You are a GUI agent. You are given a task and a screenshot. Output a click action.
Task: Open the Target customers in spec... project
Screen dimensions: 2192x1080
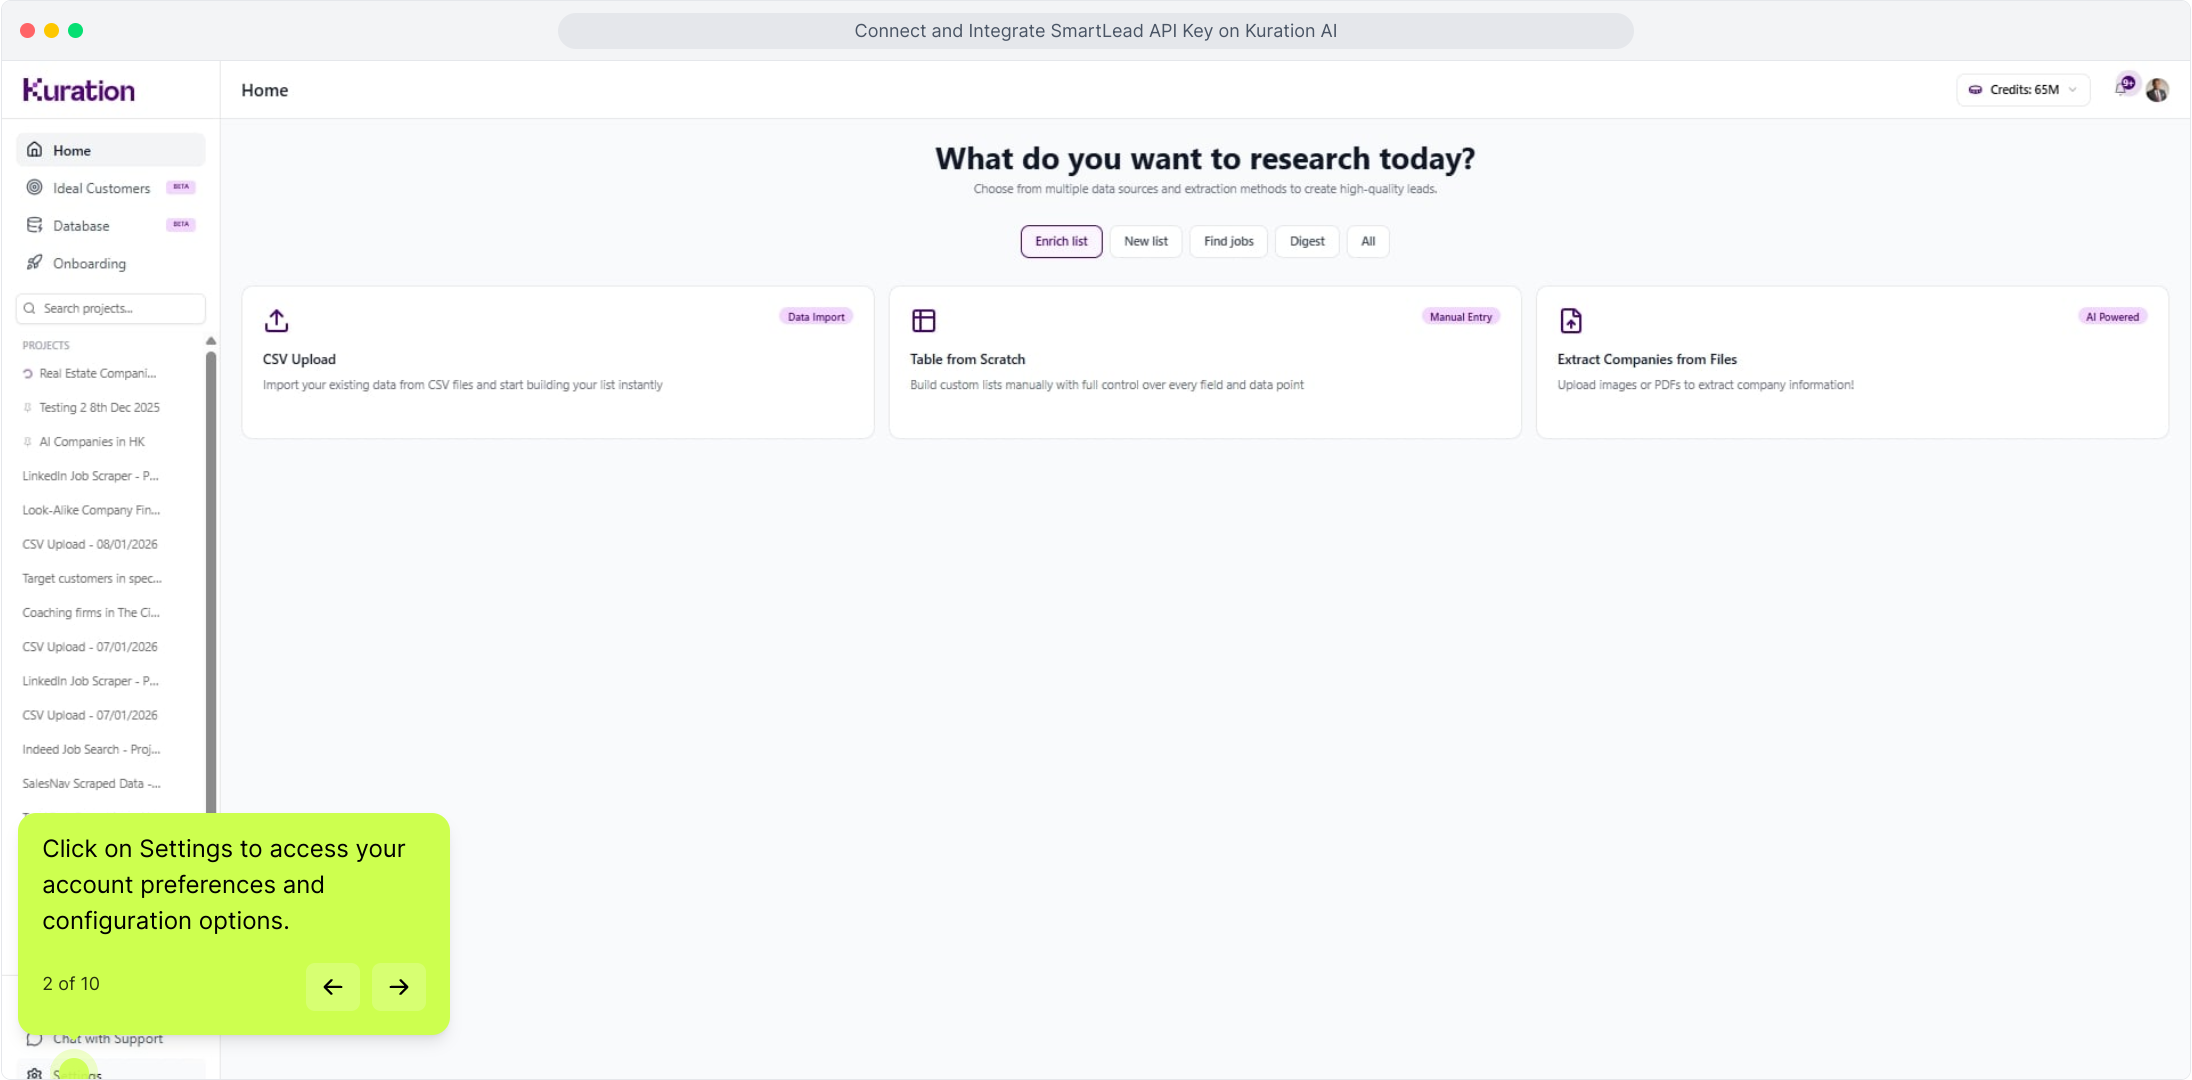click(x=92, y=578)
